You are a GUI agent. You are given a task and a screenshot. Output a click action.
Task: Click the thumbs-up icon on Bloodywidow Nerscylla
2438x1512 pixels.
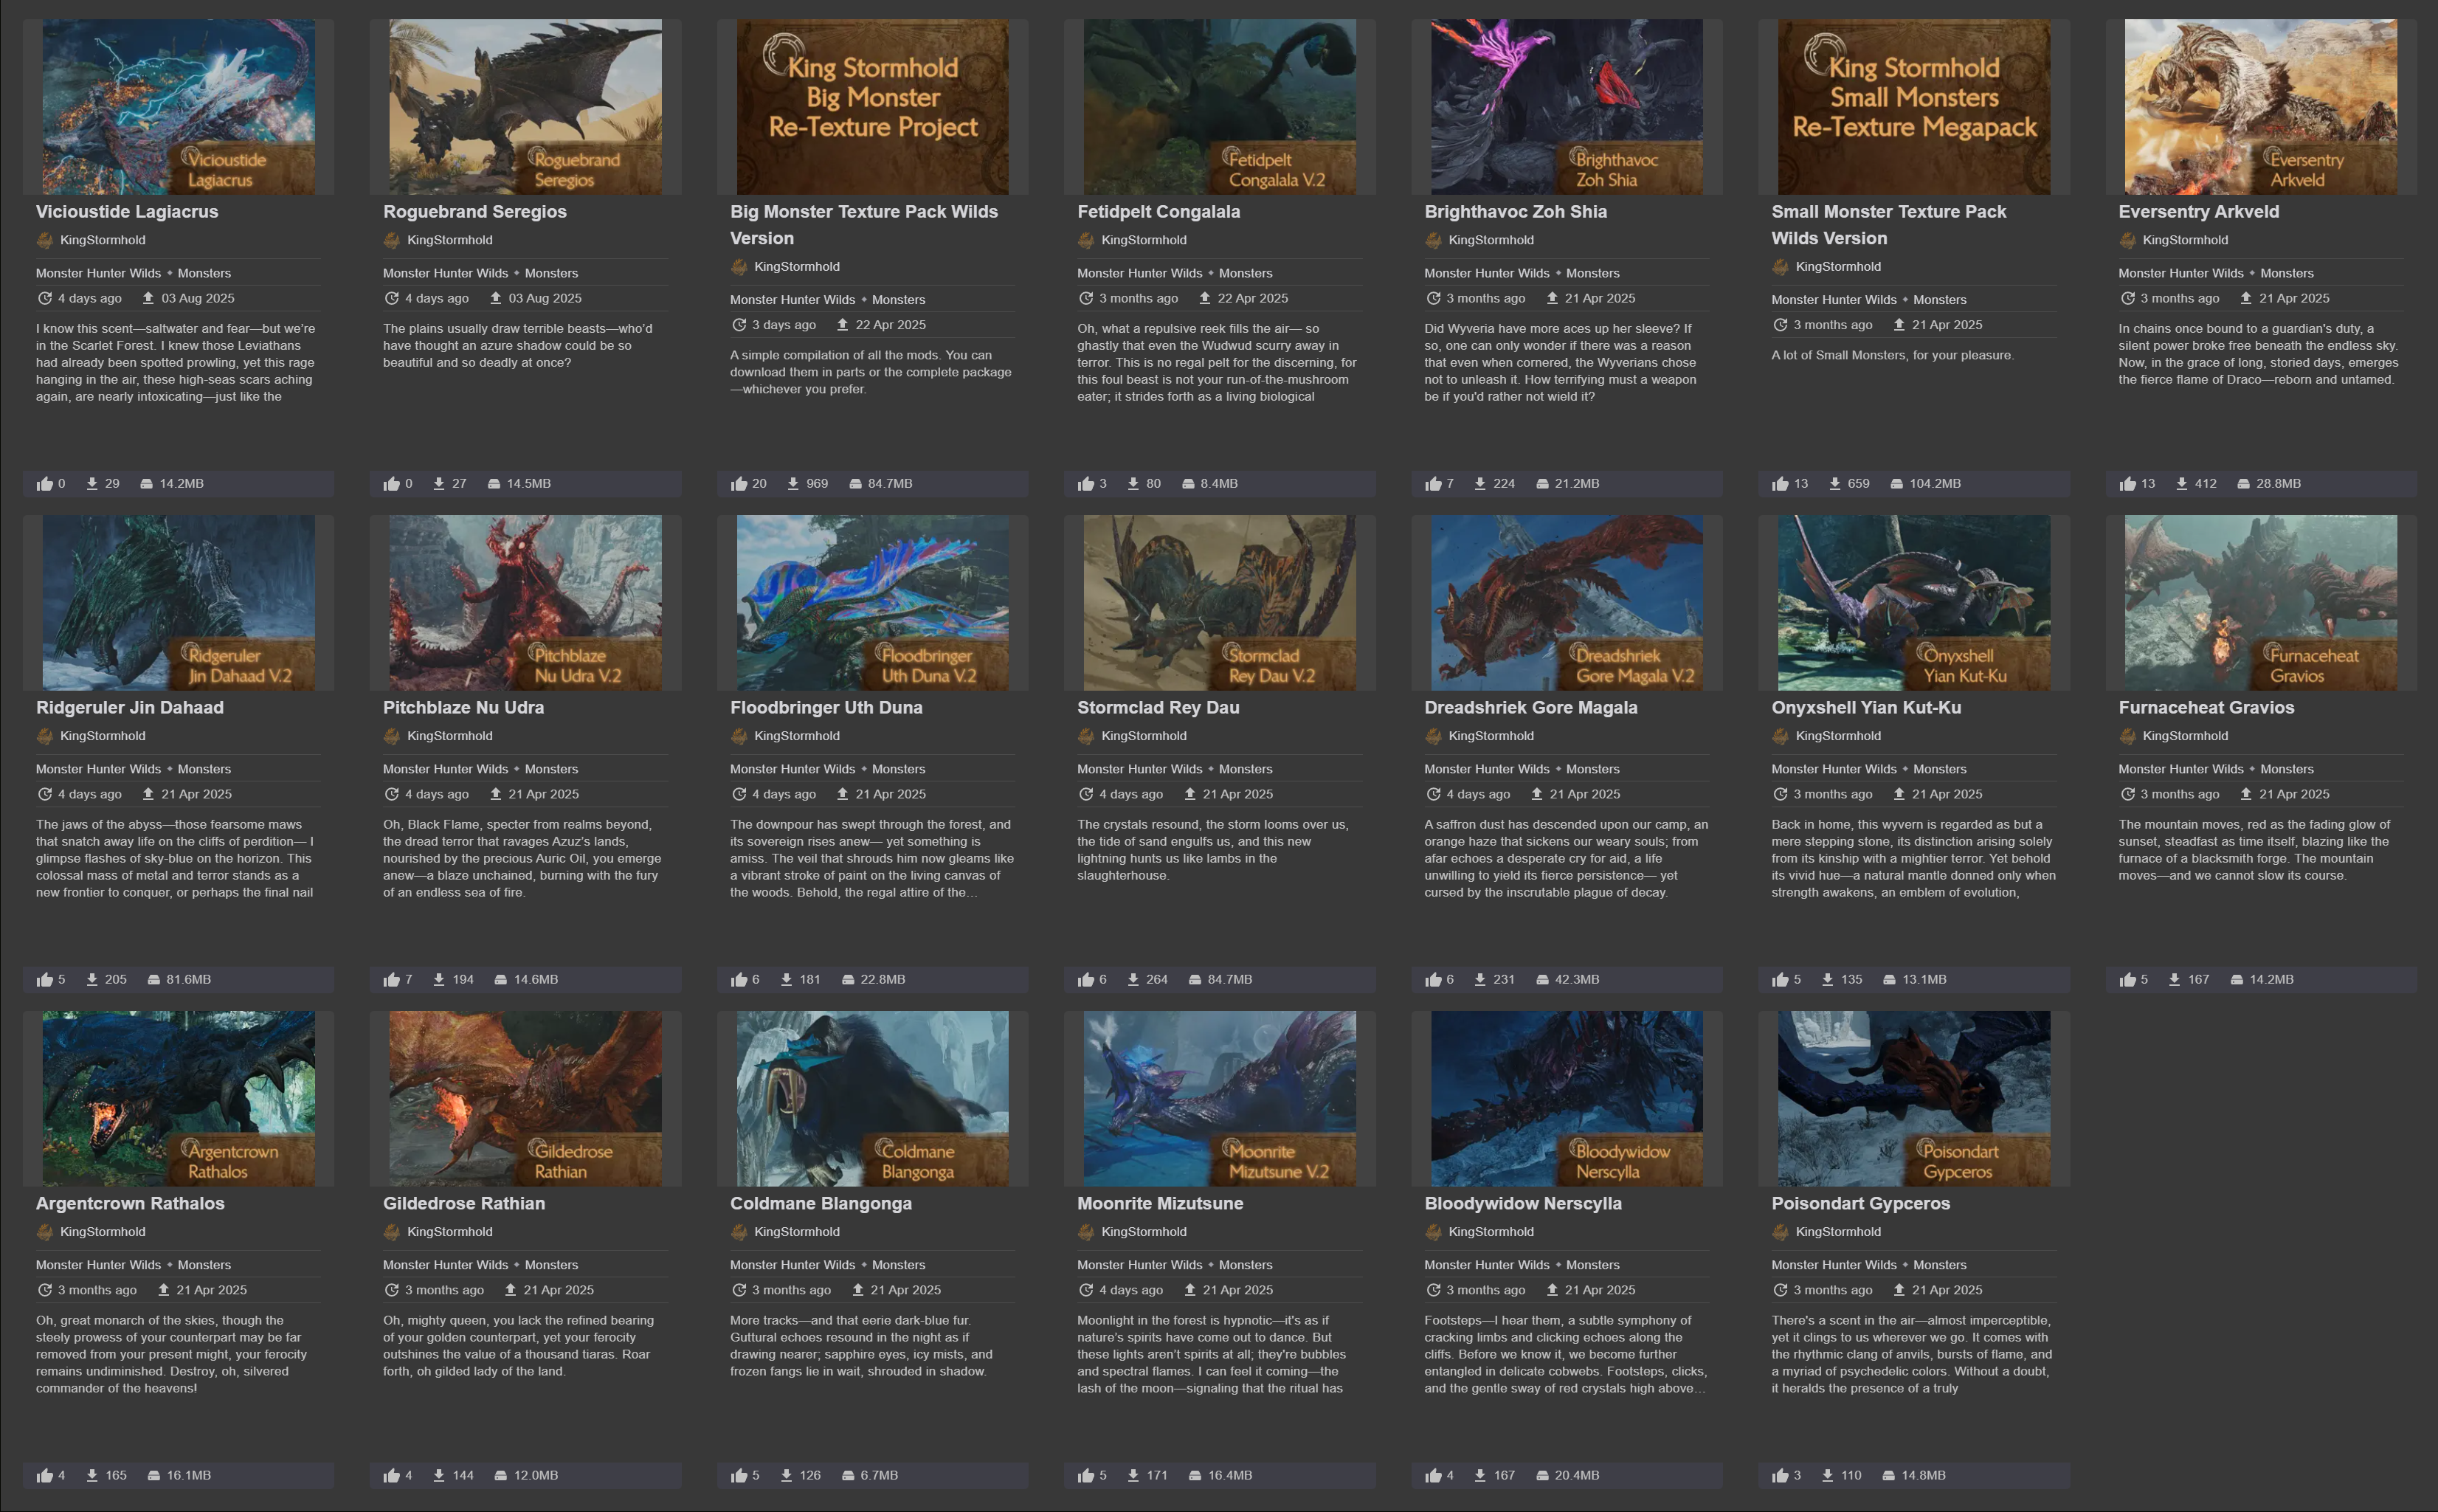tap(1433, 1476)
